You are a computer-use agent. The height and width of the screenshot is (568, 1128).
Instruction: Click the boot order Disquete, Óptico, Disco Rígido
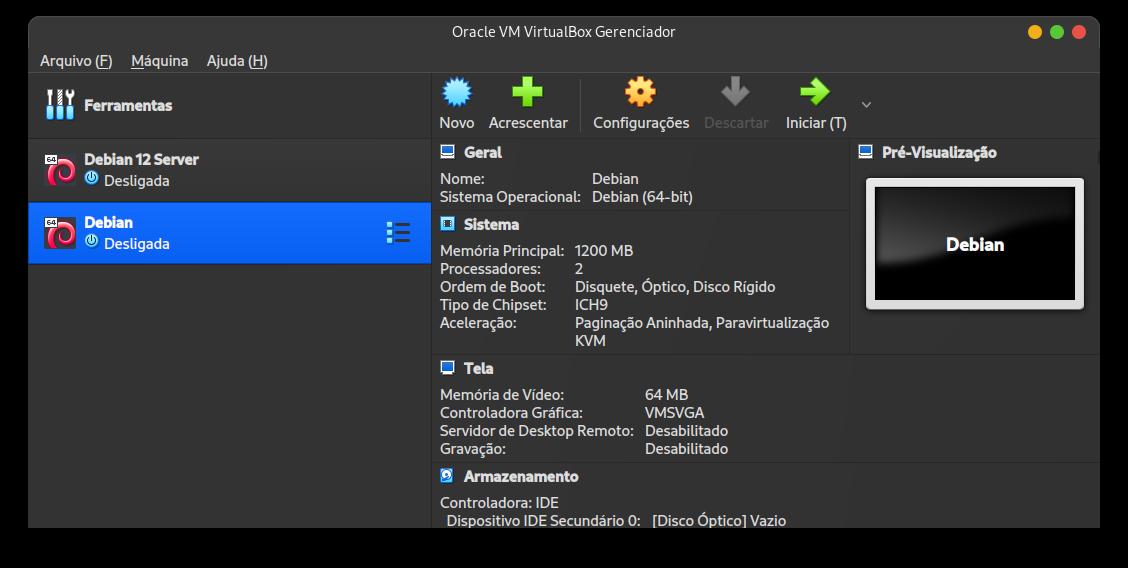coord(675,287)
